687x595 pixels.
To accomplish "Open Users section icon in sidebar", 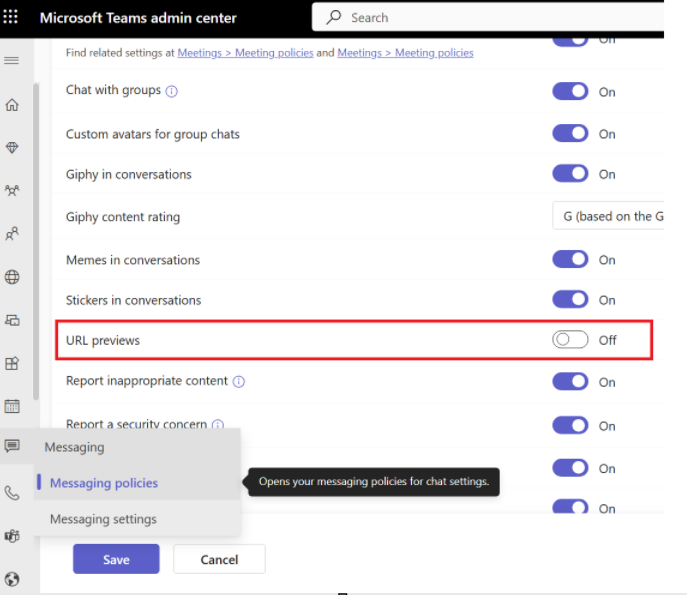I will (12, 233).
